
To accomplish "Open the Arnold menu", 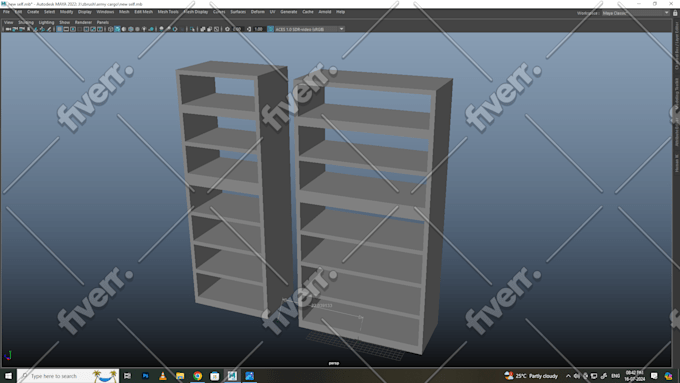I will 325,12.
